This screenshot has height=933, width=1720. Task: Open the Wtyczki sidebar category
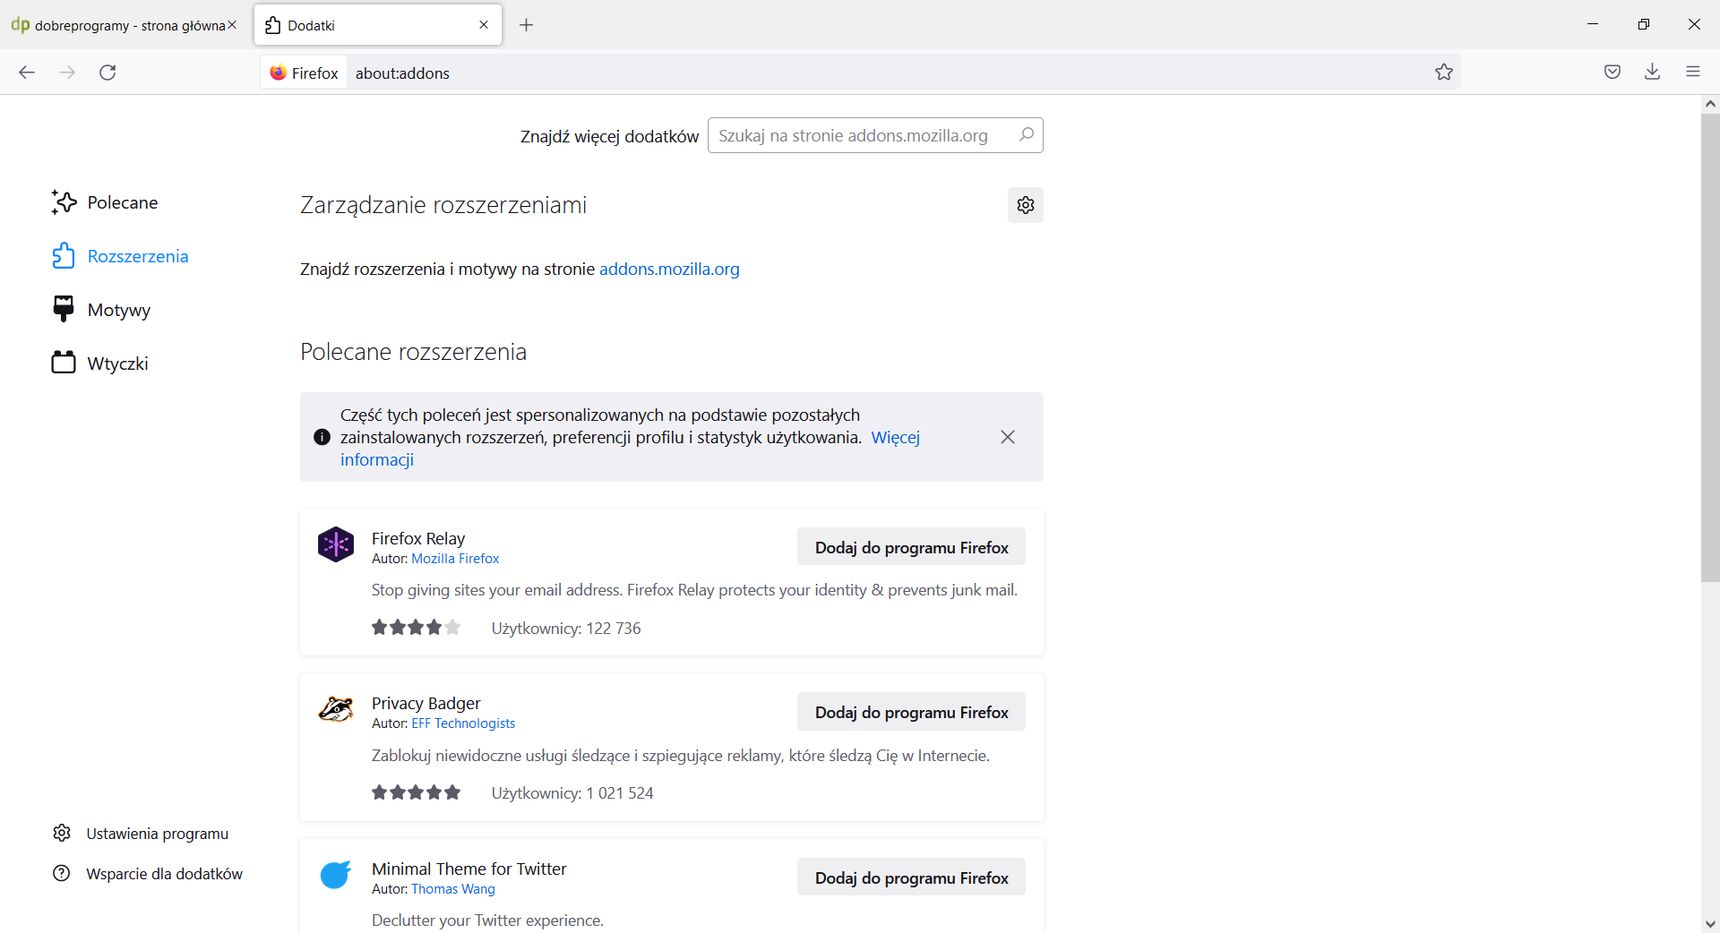(x=100, y=363)
